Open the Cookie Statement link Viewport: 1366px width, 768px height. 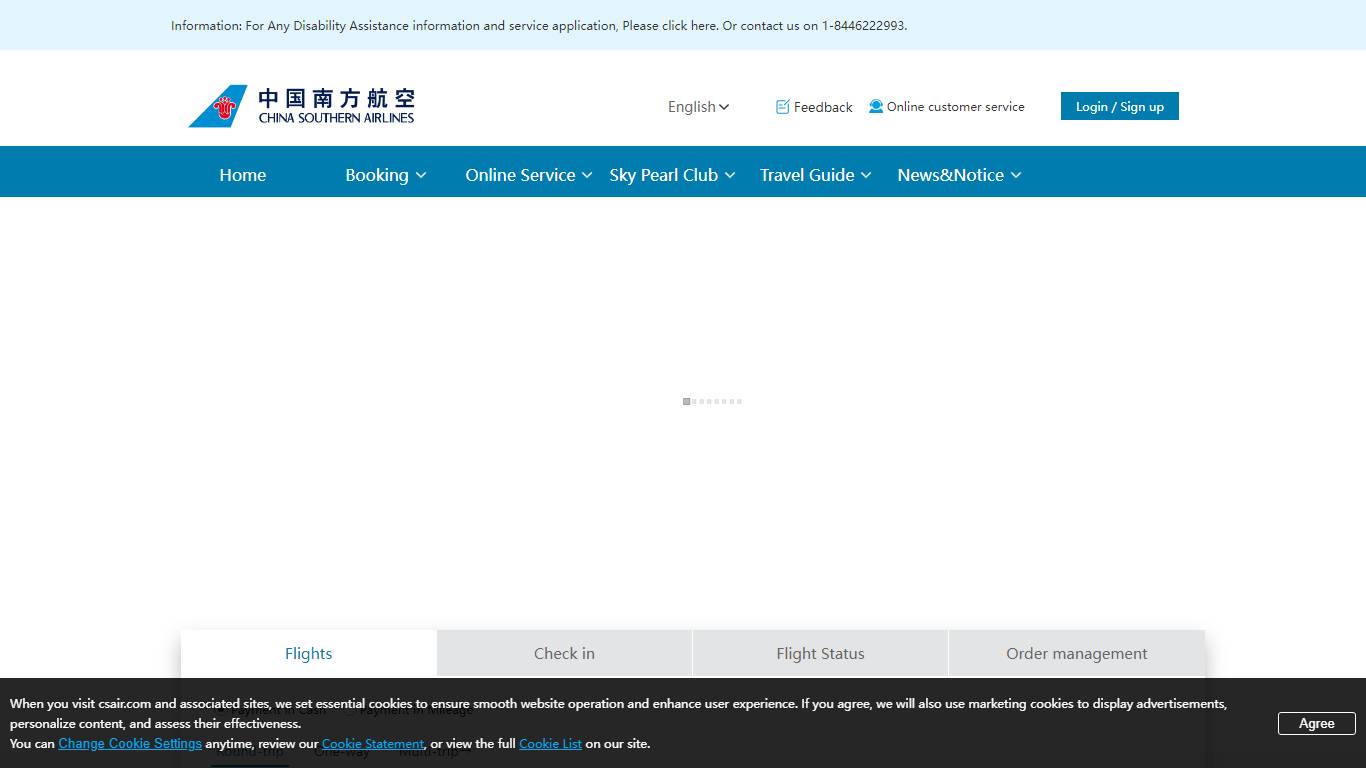click(373, 744)
